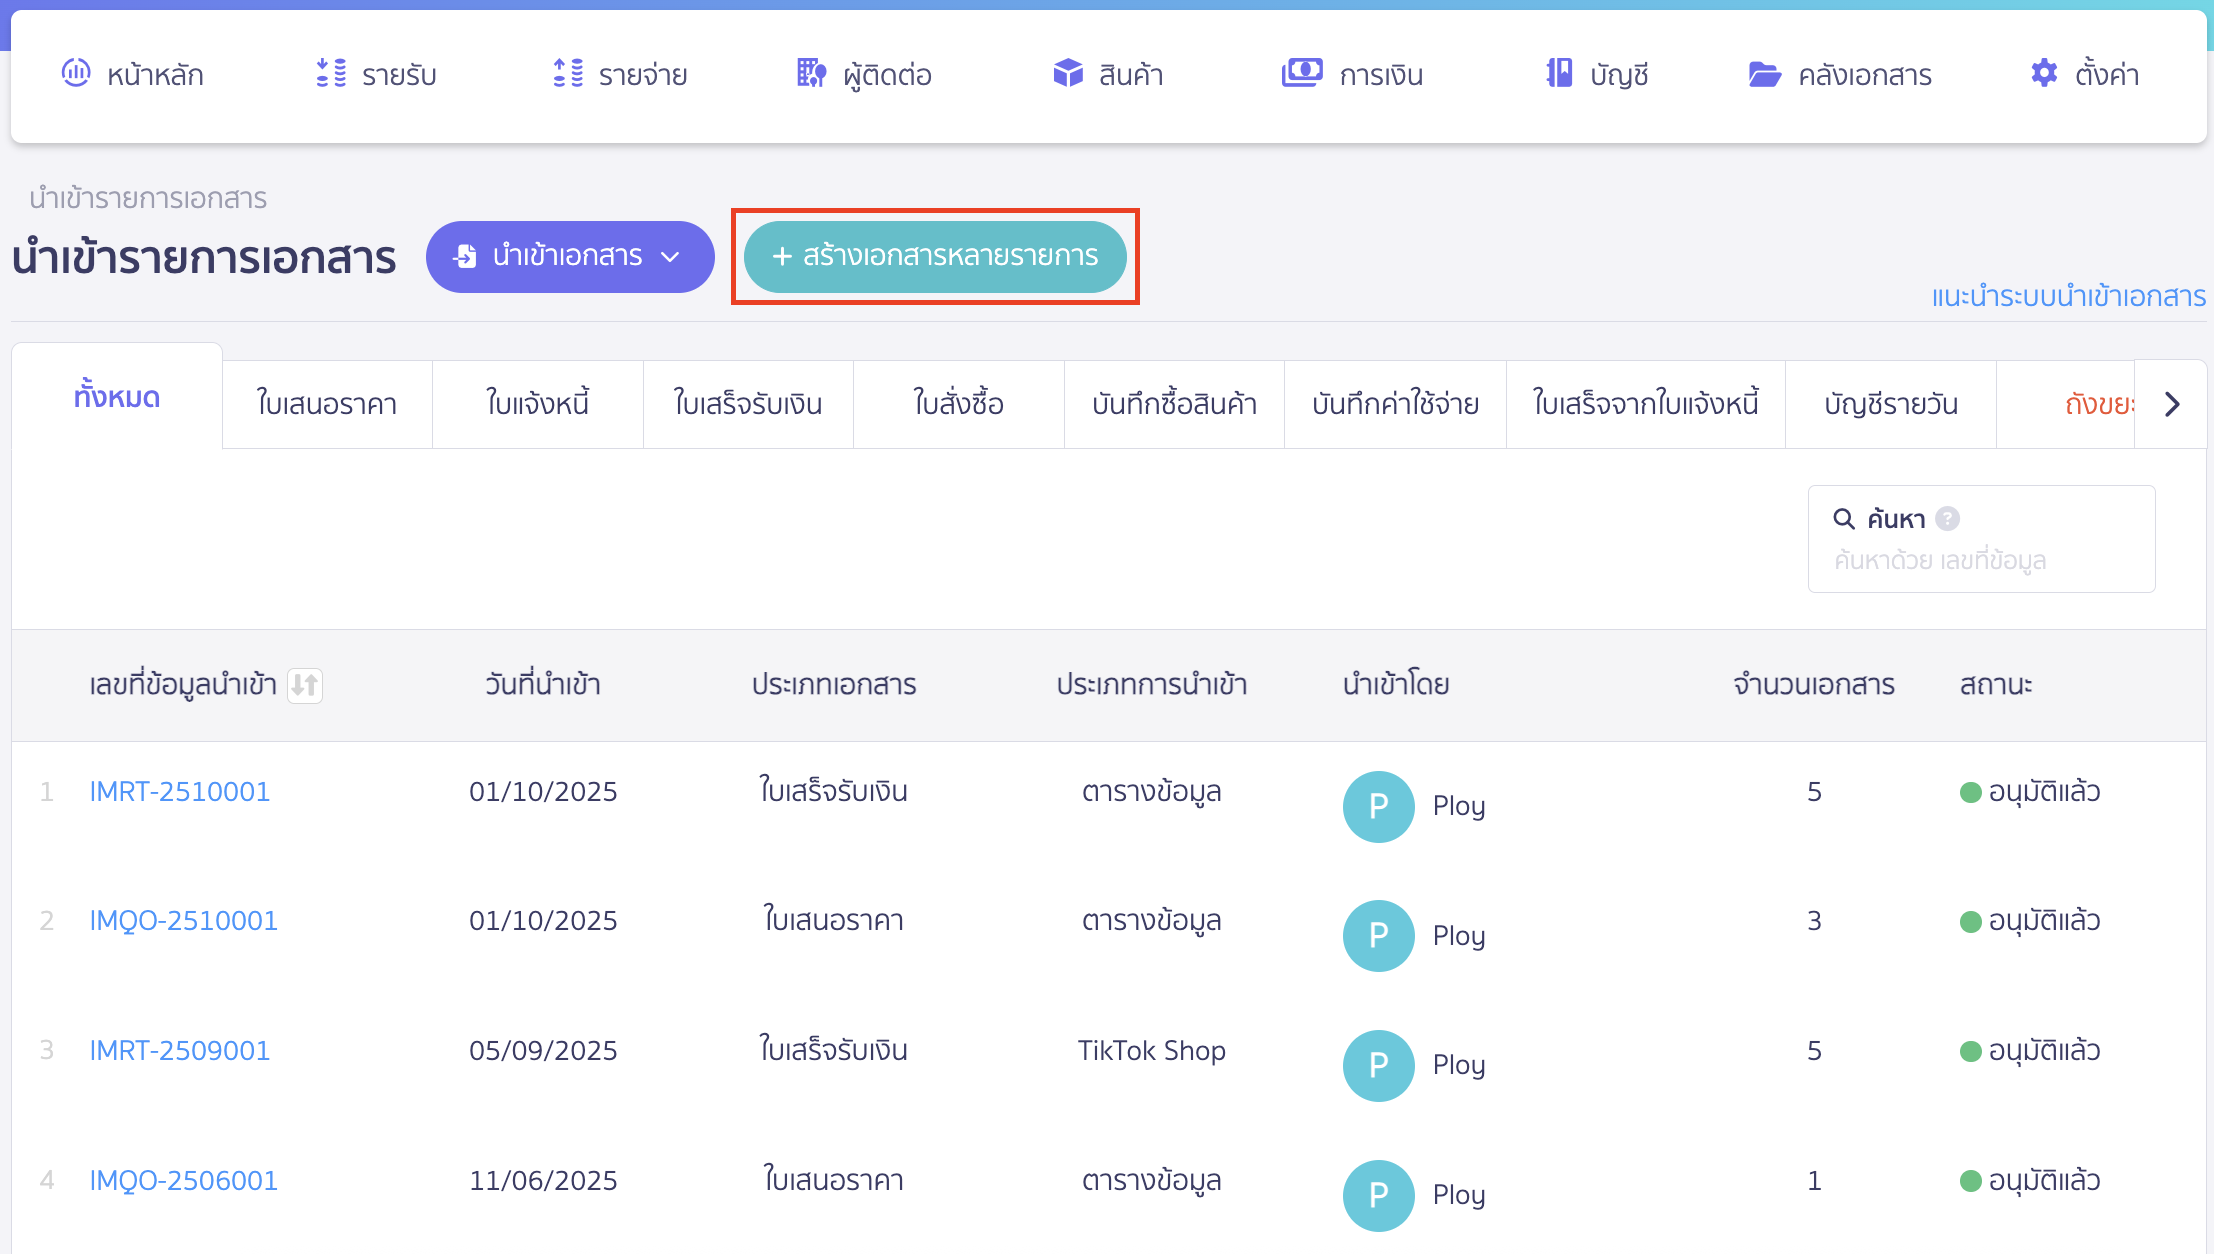Screen dimensions: 2214x1254
Task: Switch to the ใบเสนอราคา tab
Action: [x=326, y=404]
